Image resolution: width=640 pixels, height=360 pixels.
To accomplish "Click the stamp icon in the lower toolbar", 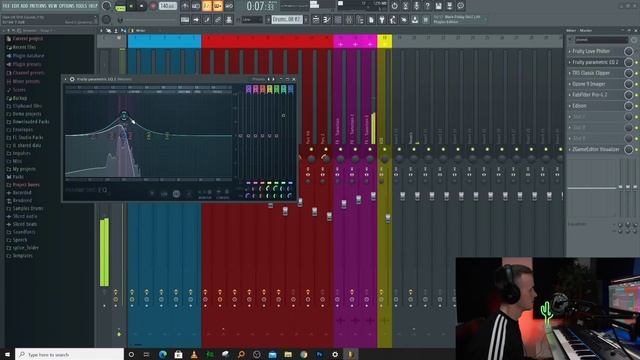I will 229,20.
